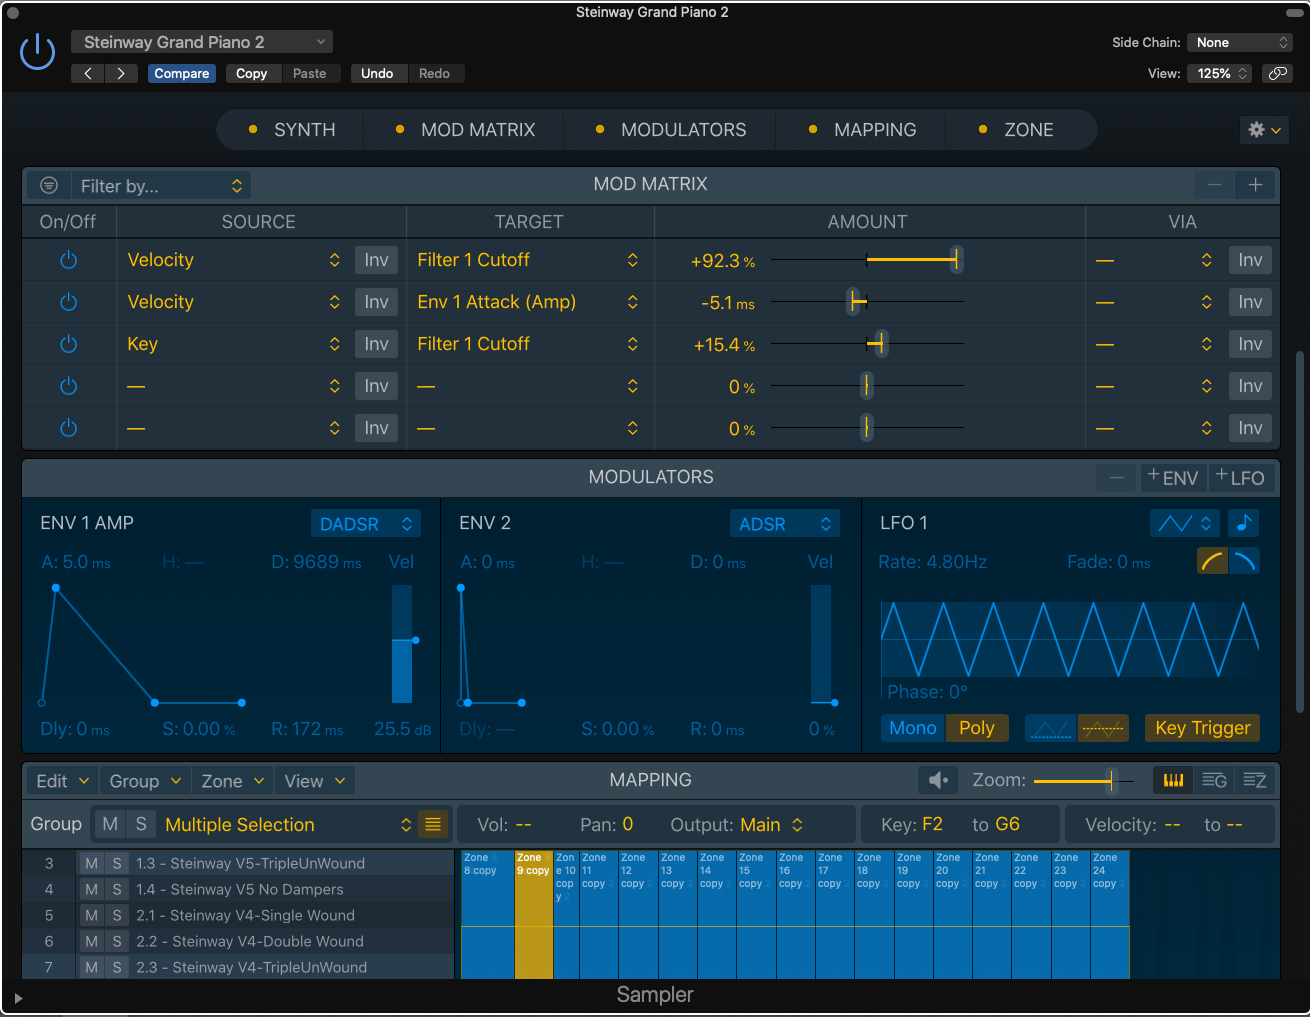Toggle first Velocity routing on/off
The width and height of the screenshot is (1310, 1017).
click(69, 260)
